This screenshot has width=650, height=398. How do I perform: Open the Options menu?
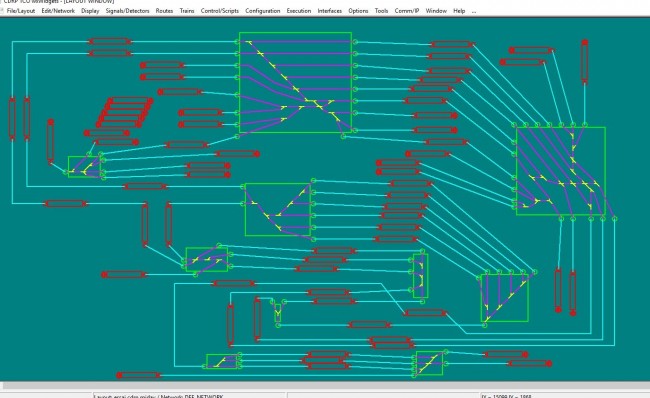click(358, 11)
